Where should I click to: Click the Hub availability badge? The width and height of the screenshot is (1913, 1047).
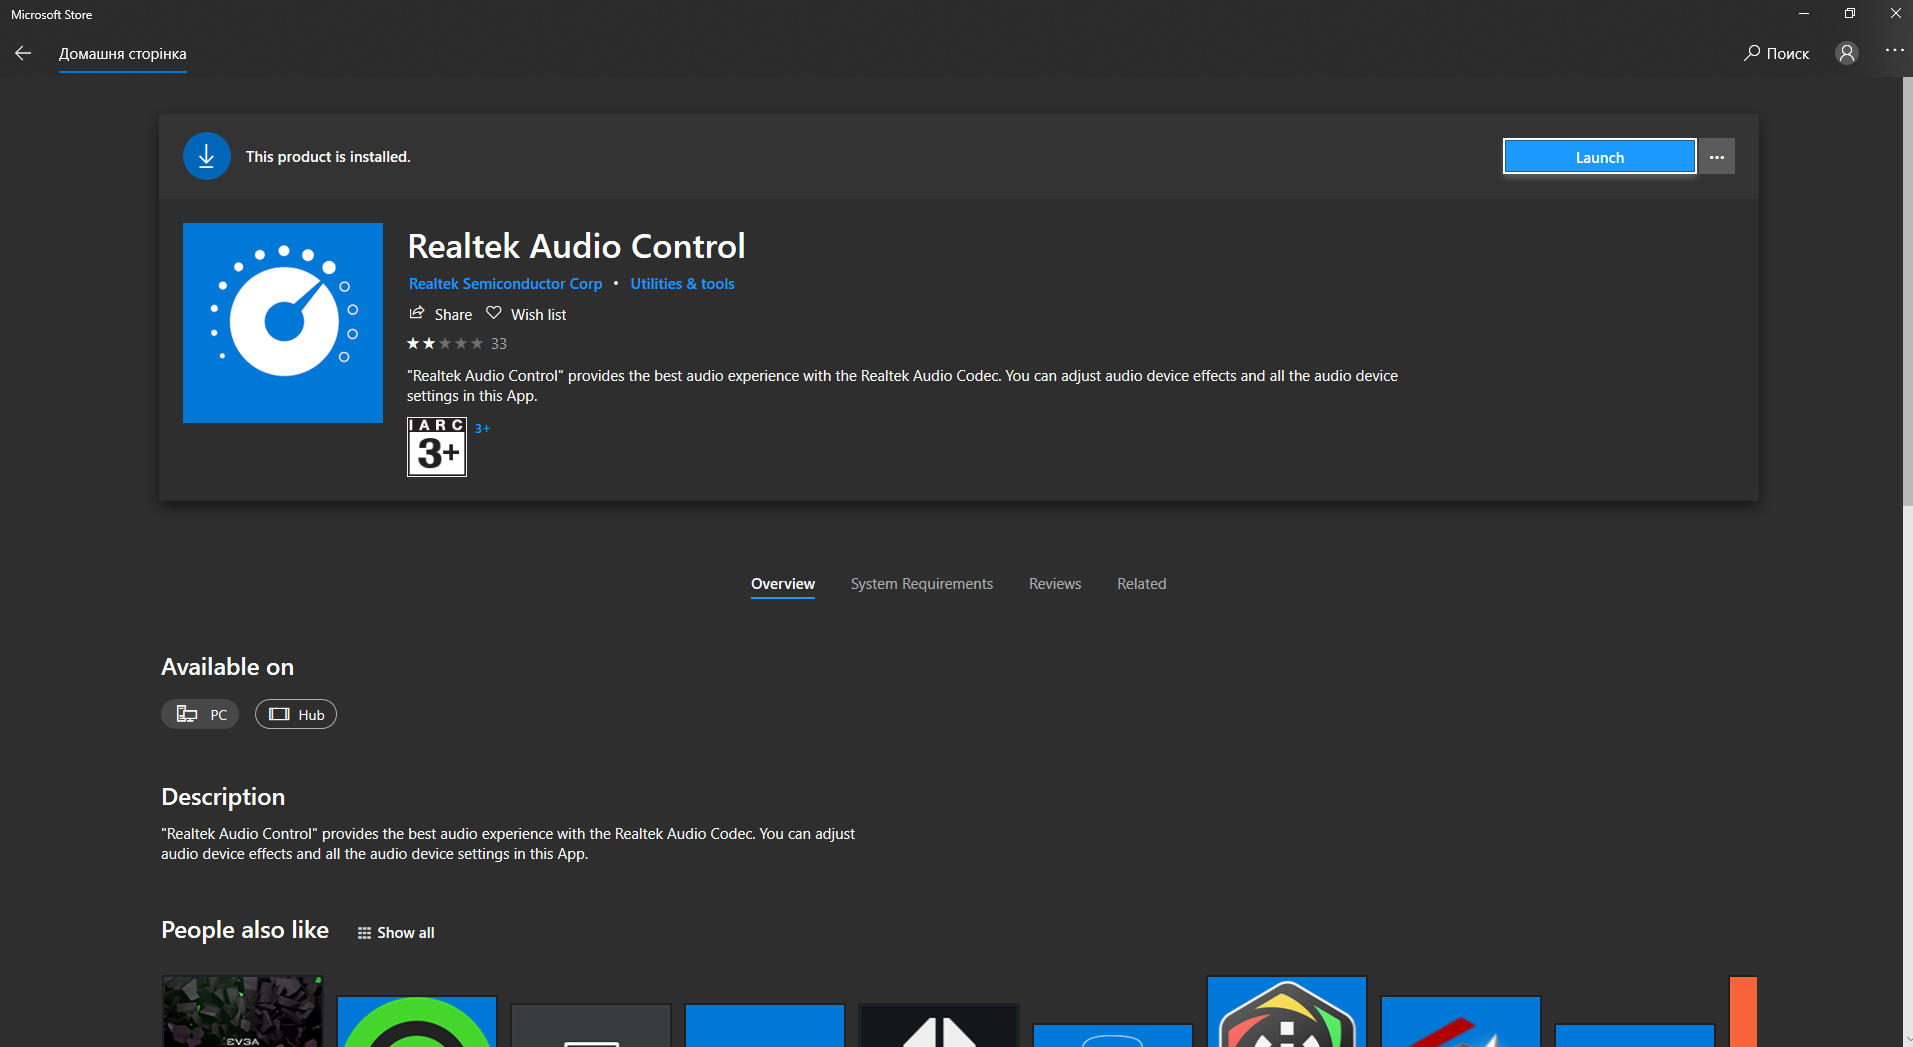(x=296, y=714)
